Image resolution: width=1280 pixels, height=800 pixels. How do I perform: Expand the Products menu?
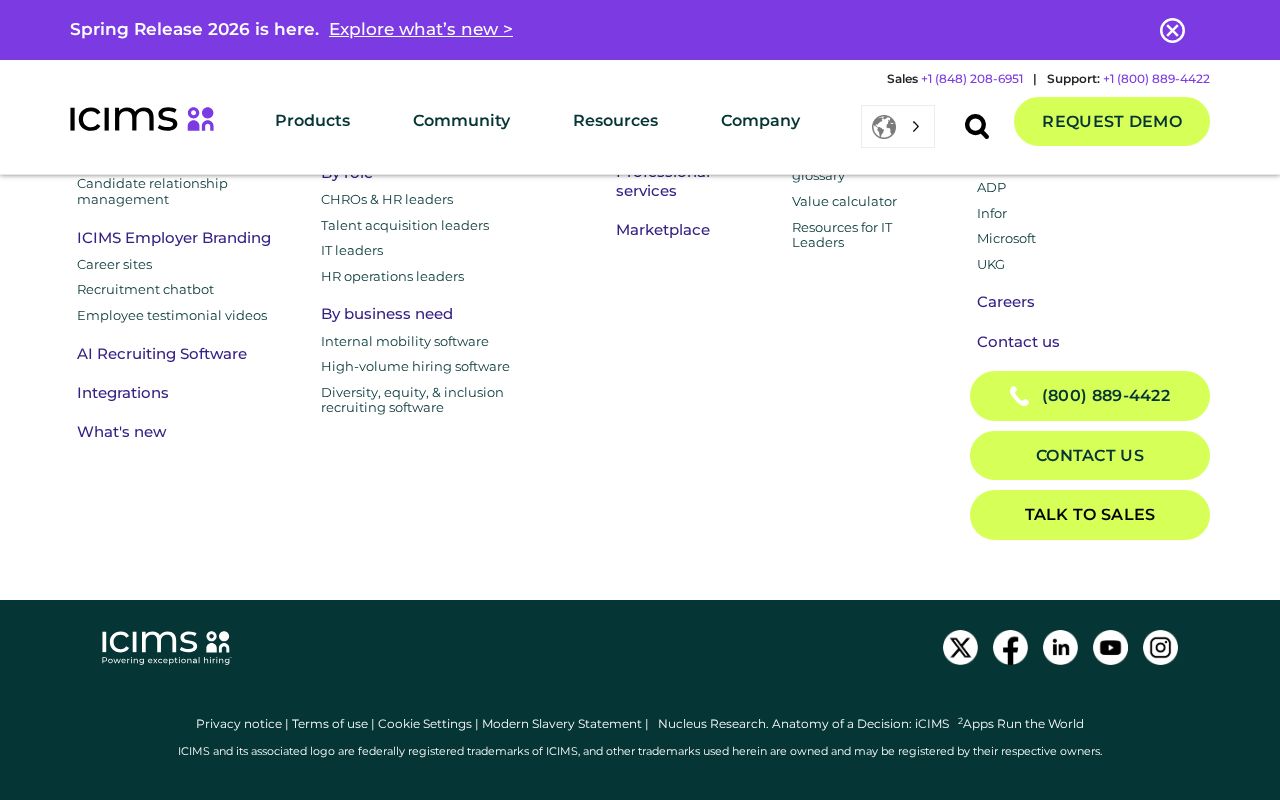[312, 121]
